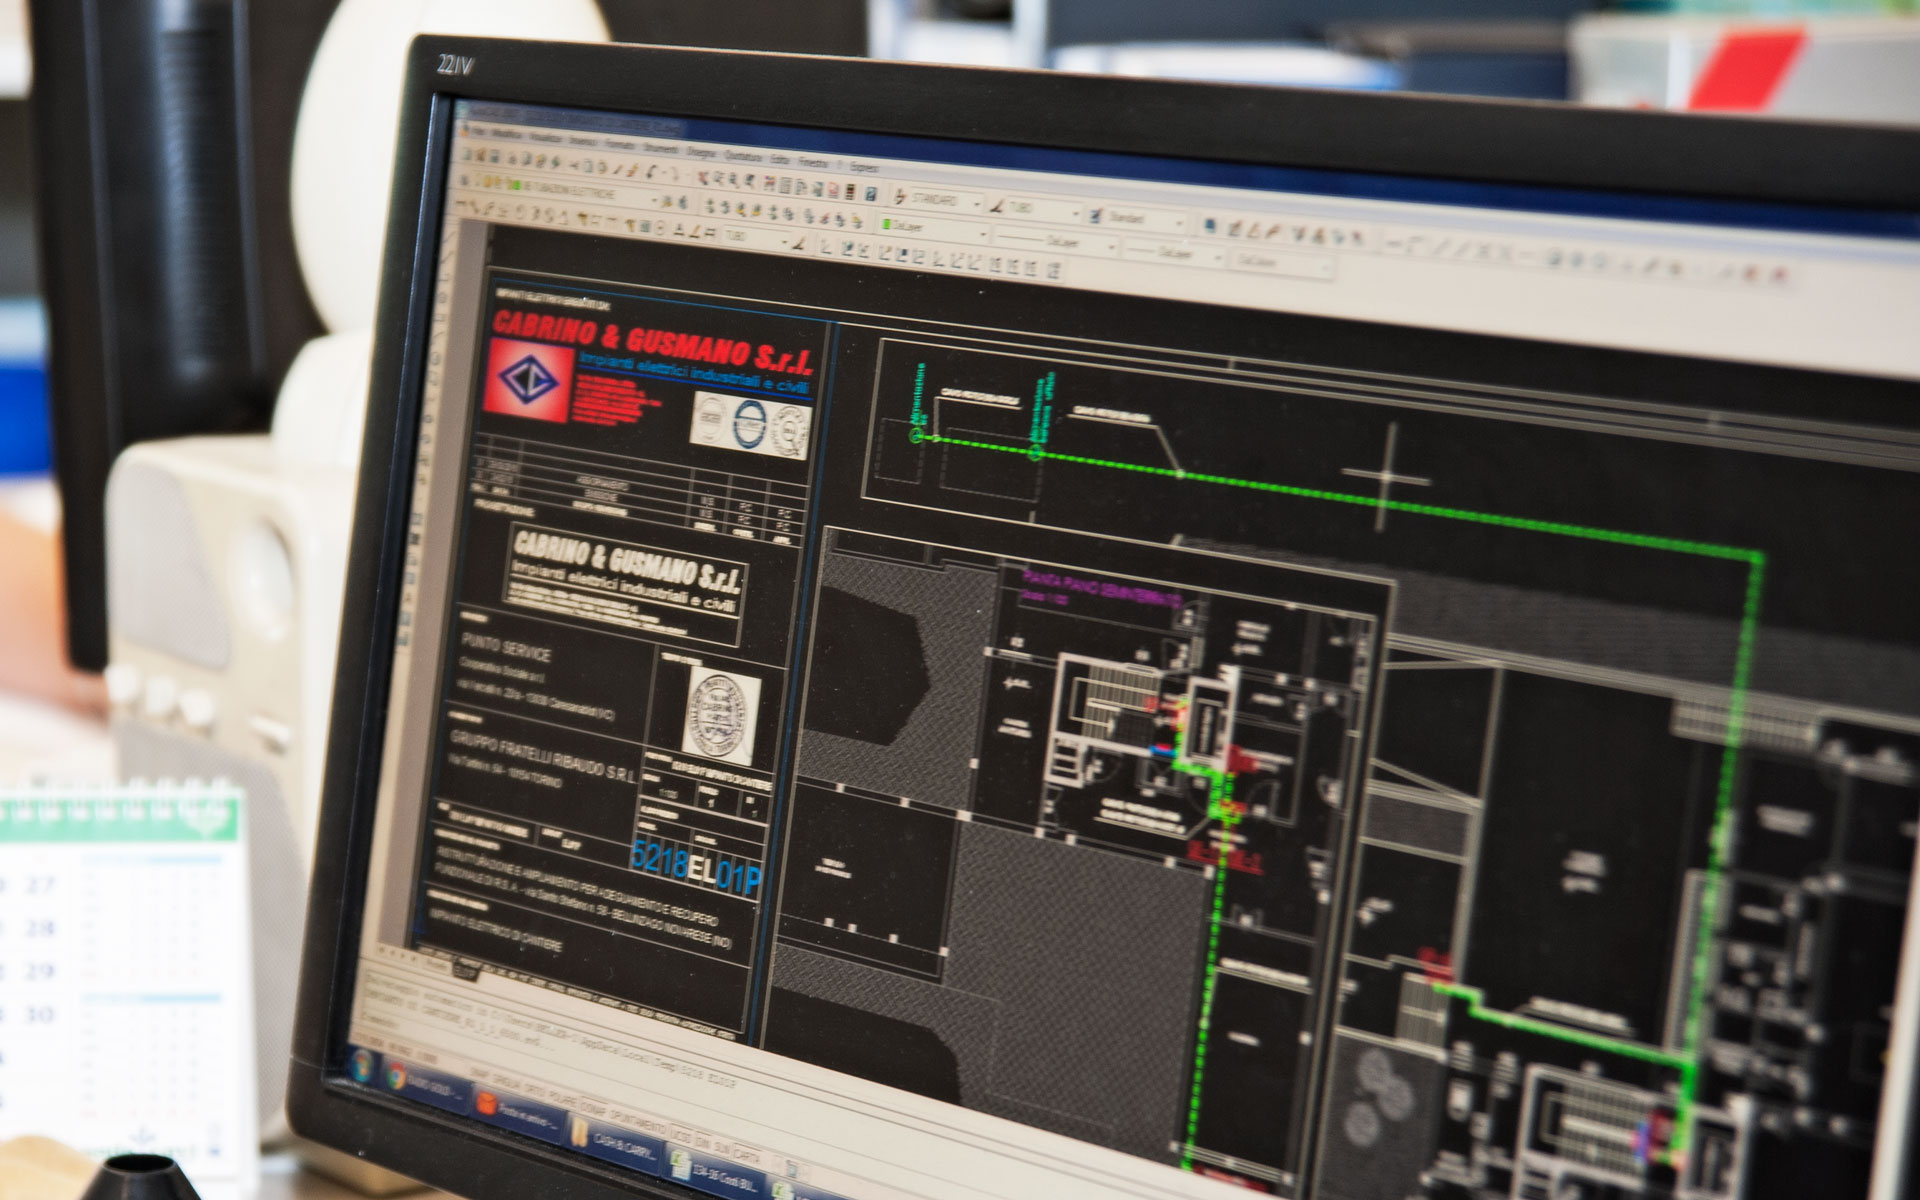Expand the TUBO dropdown in the dimension toolbar
1920x1200 pixels.
pos(784,242)
